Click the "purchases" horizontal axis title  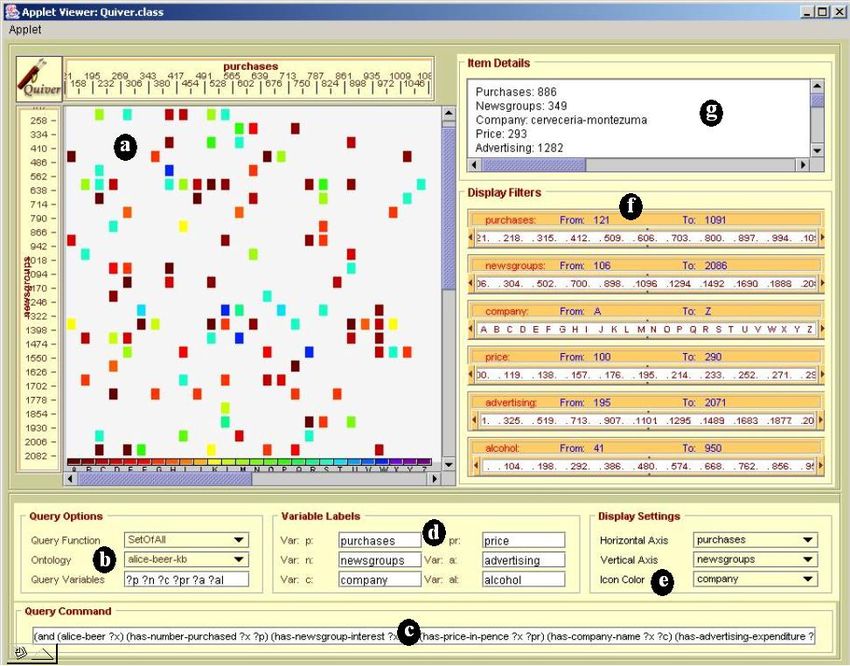point(250,66)
